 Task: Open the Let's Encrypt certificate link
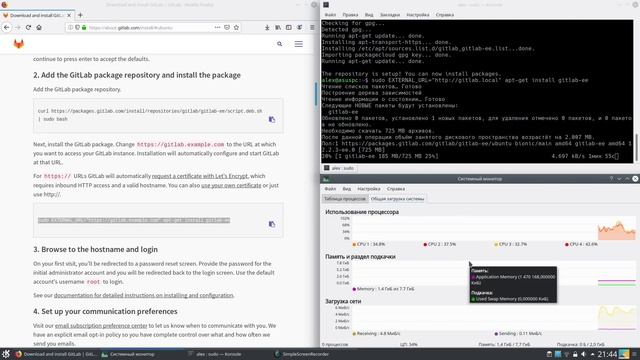tap(200, 176)
